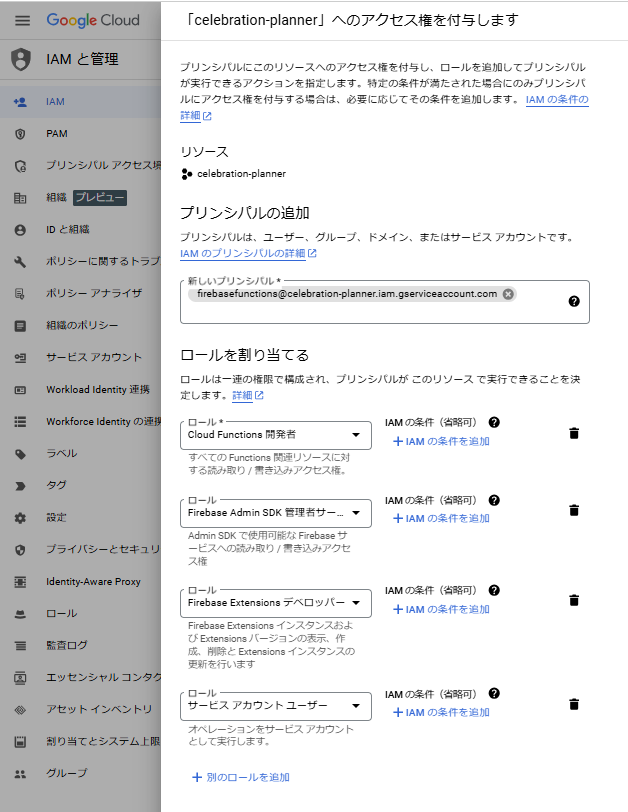Screen dimensions: 628x812
Task: Add IAM condition for Cloud Functions 開発者
Action: (441, 442)
